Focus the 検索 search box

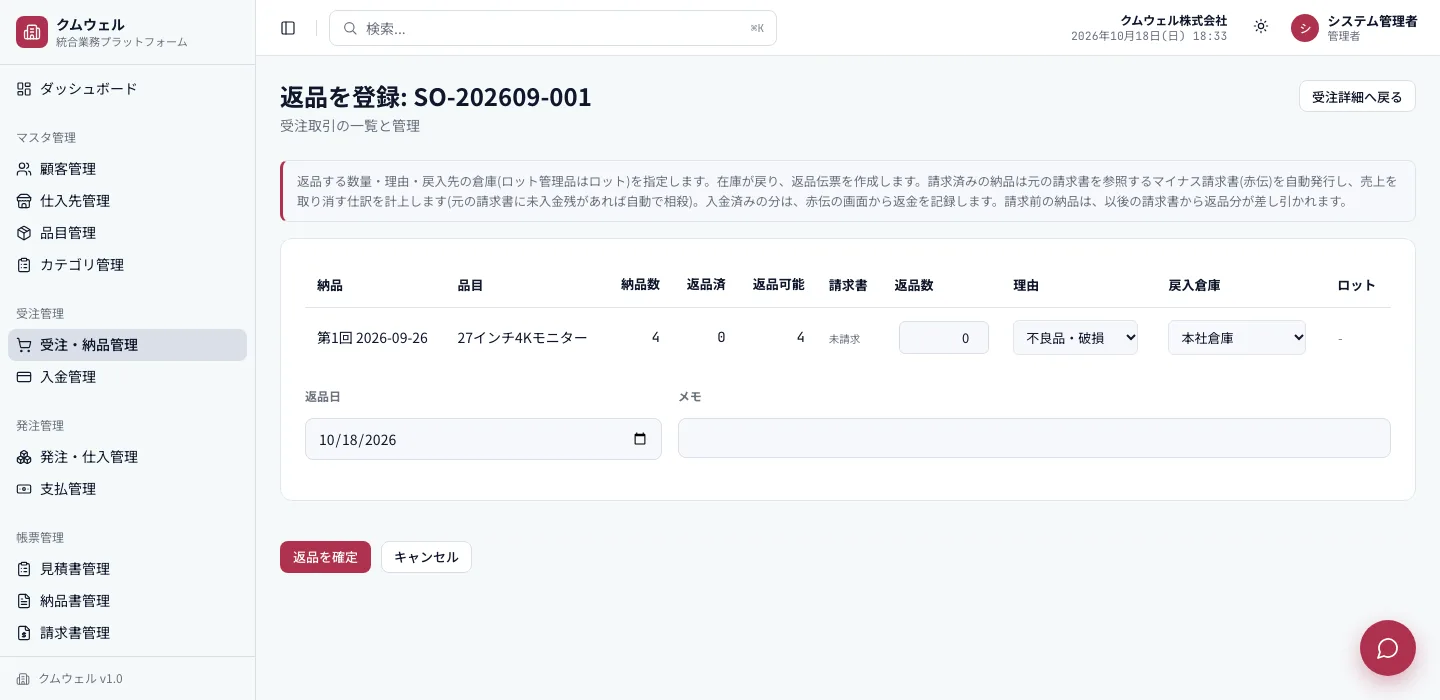coord(553,28)
